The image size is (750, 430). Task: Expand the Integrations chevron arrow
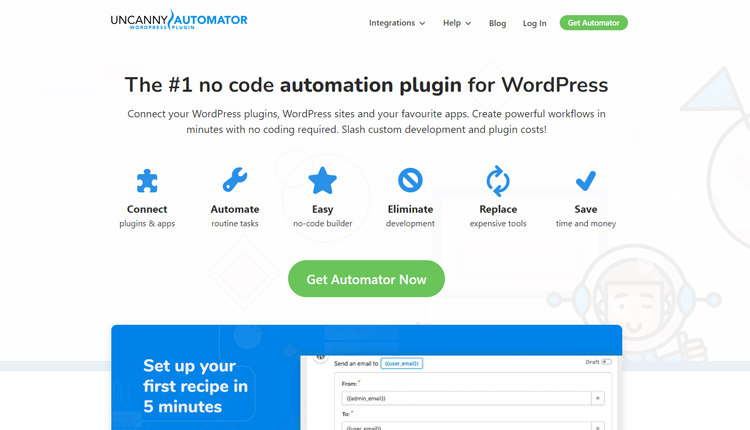(422, 23)
